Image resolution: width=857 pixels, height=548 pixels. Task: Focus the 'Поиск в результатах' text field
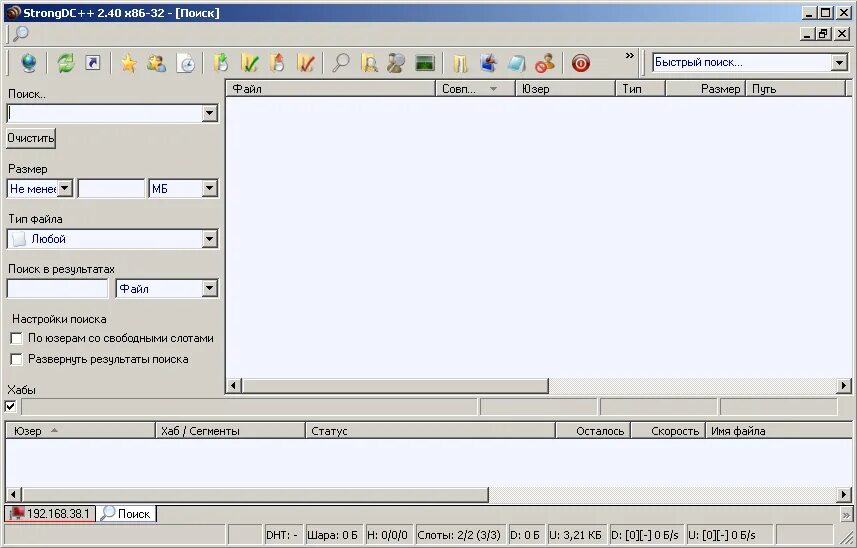click(57, 288)
